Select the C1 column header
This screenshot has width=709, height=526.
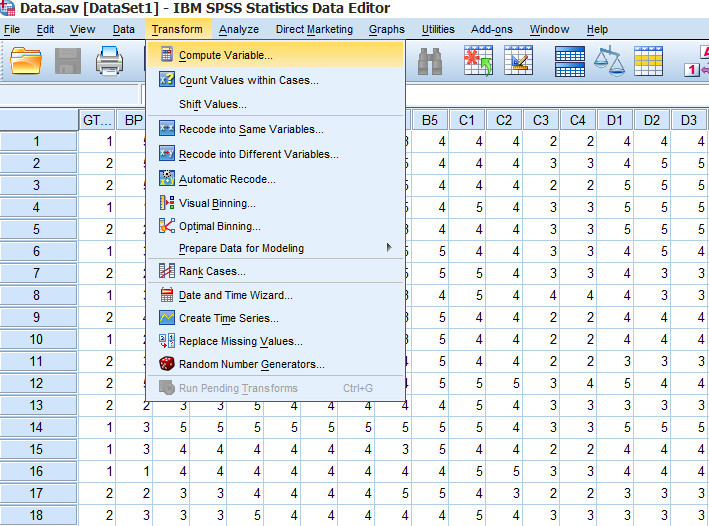pos(467,120)
